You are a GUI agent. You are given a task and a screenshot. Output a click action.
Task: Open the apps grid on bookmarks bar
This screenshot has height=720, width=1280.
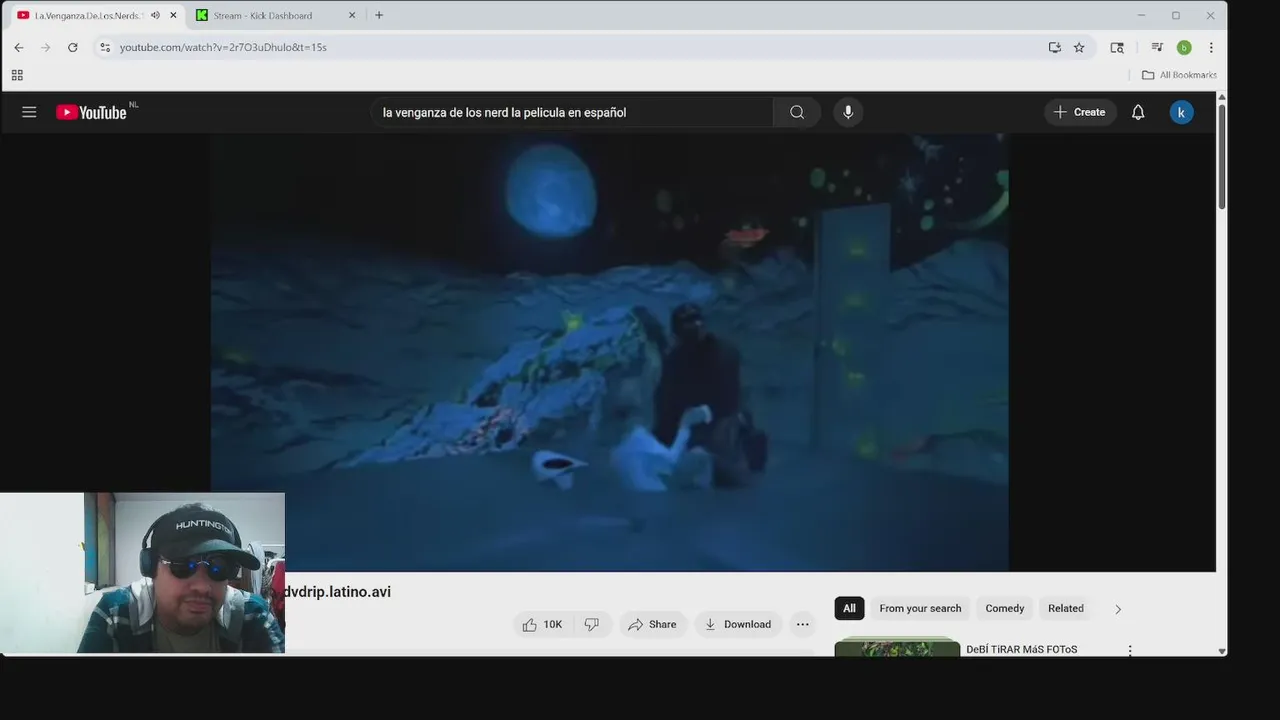17,75
